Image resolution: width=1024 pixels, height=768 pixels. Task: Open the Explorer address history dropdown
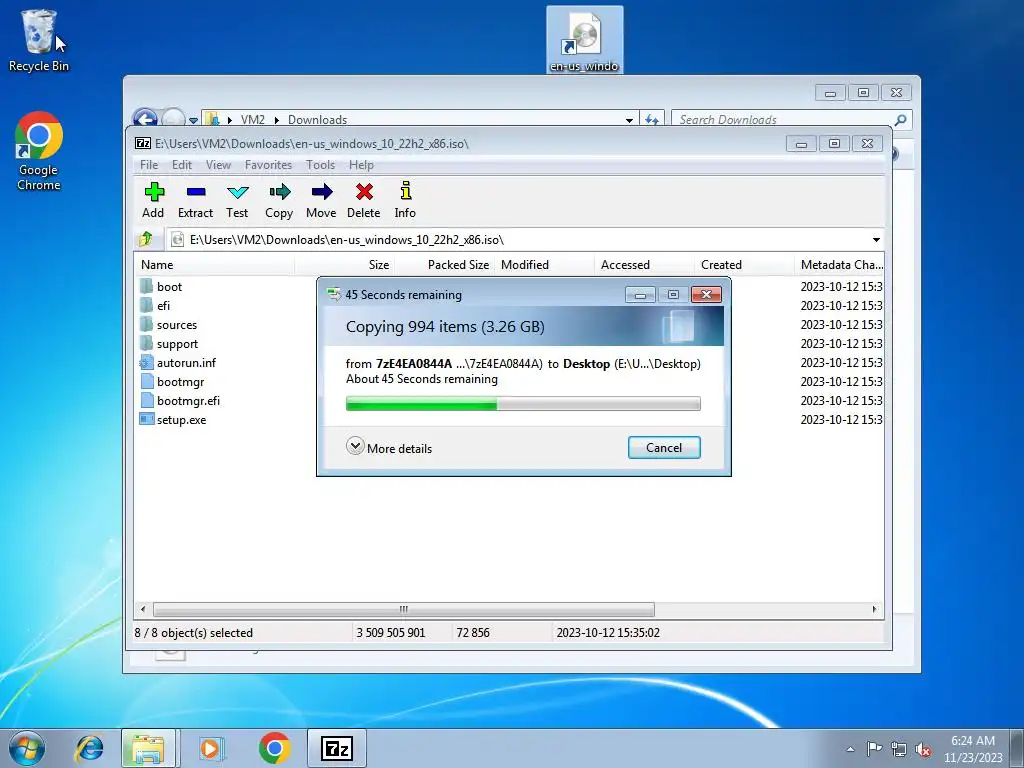(629, 120)
